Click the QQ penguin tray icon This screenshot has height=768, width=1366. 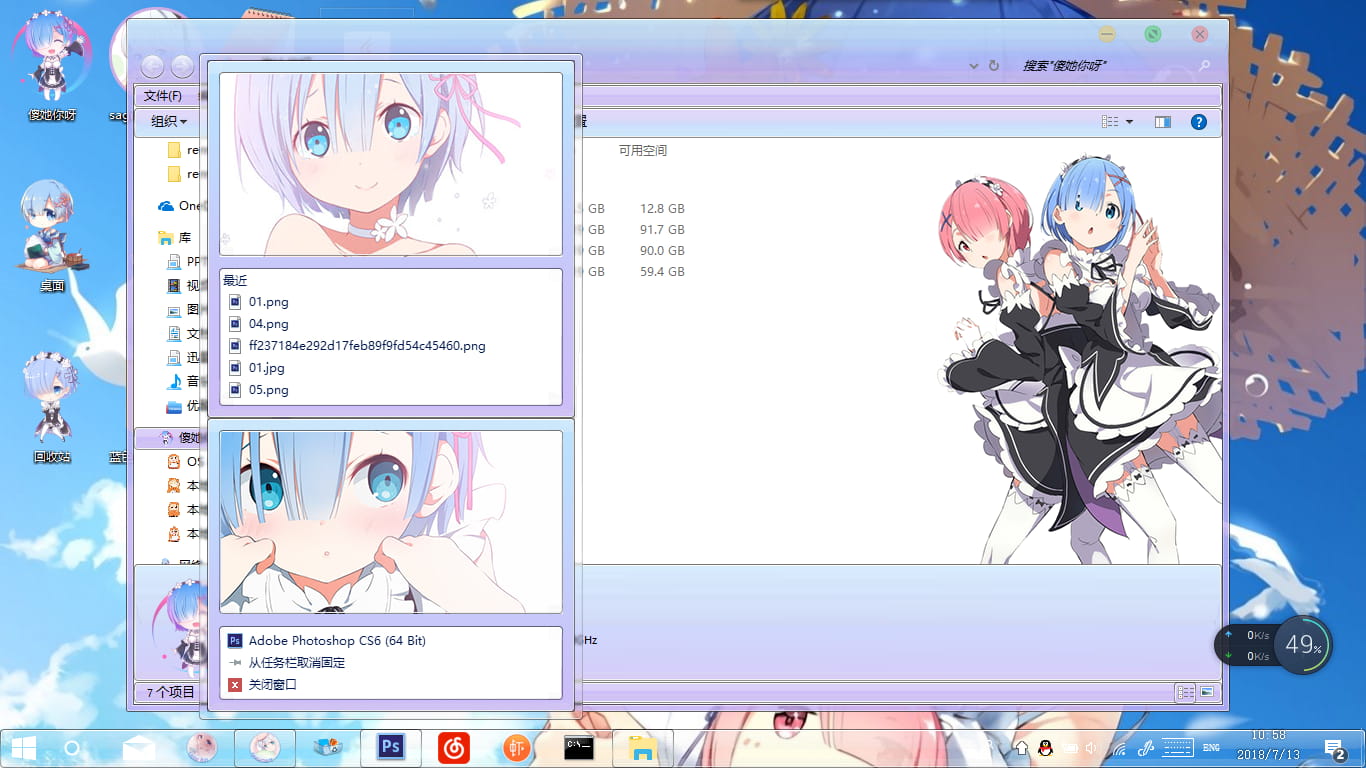[x=1045, y=747]
